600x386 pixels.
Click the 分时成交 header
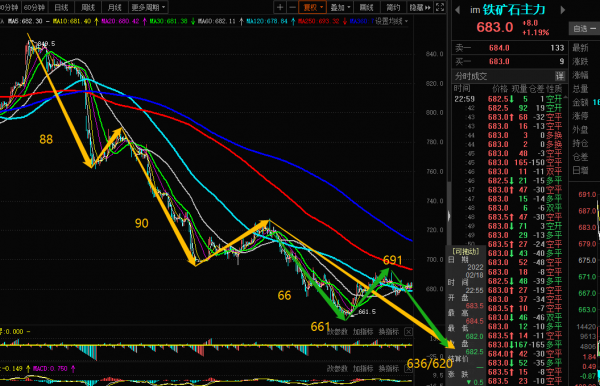pos(471,76)
